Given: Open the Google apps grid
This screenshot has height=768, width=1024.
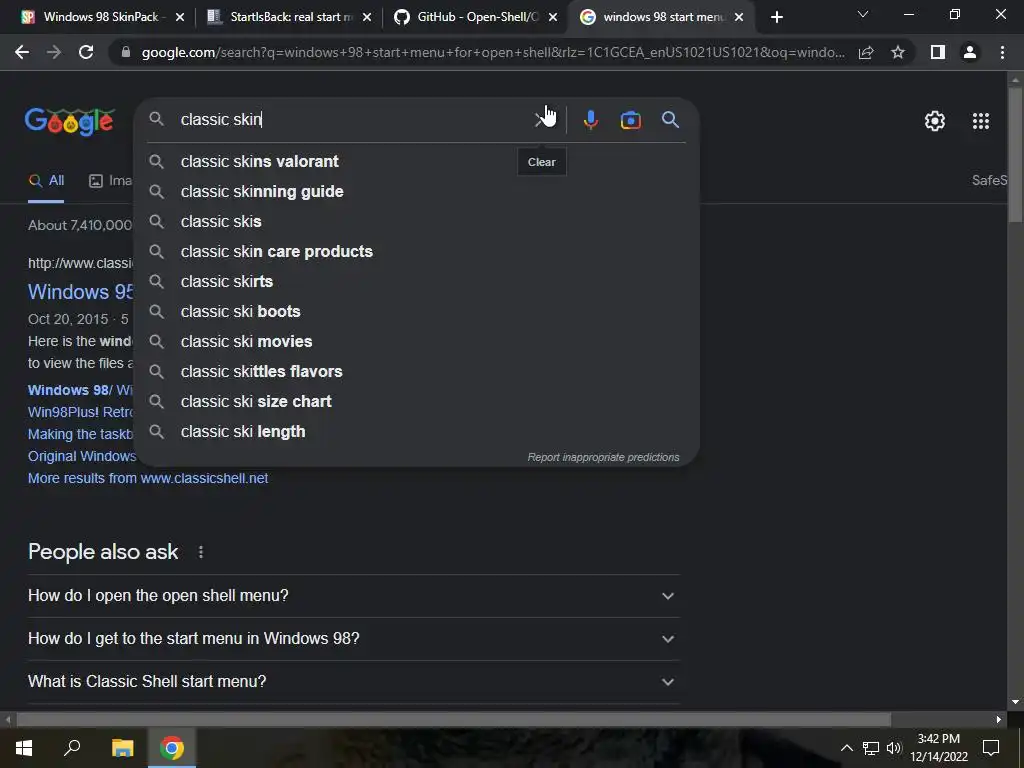Looking at the screenshot, I should 981,121.
